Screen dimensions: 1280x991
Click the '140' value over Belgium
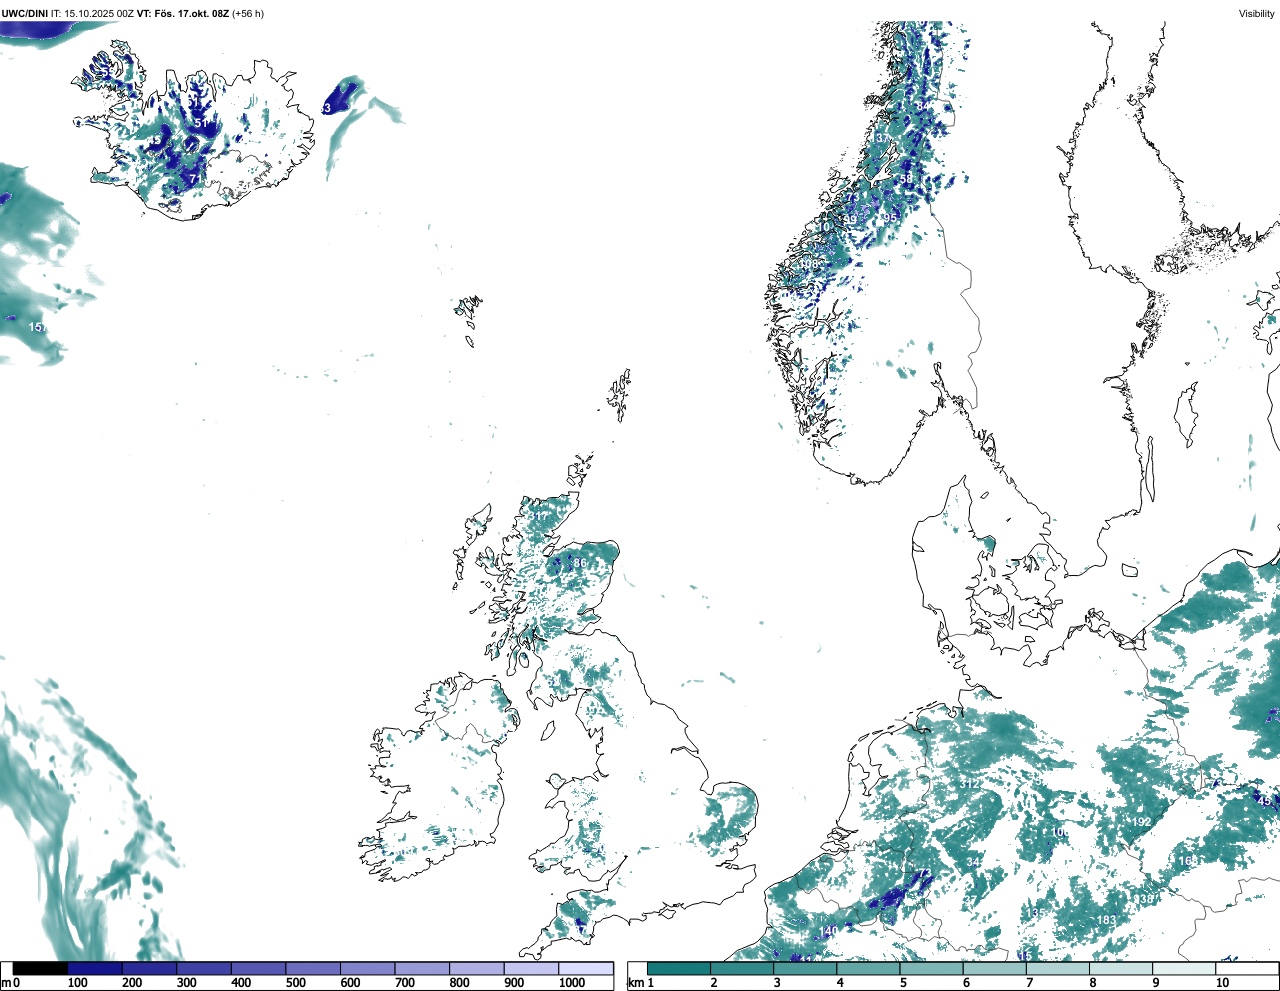pyautogui.click(x=829, y=931)
